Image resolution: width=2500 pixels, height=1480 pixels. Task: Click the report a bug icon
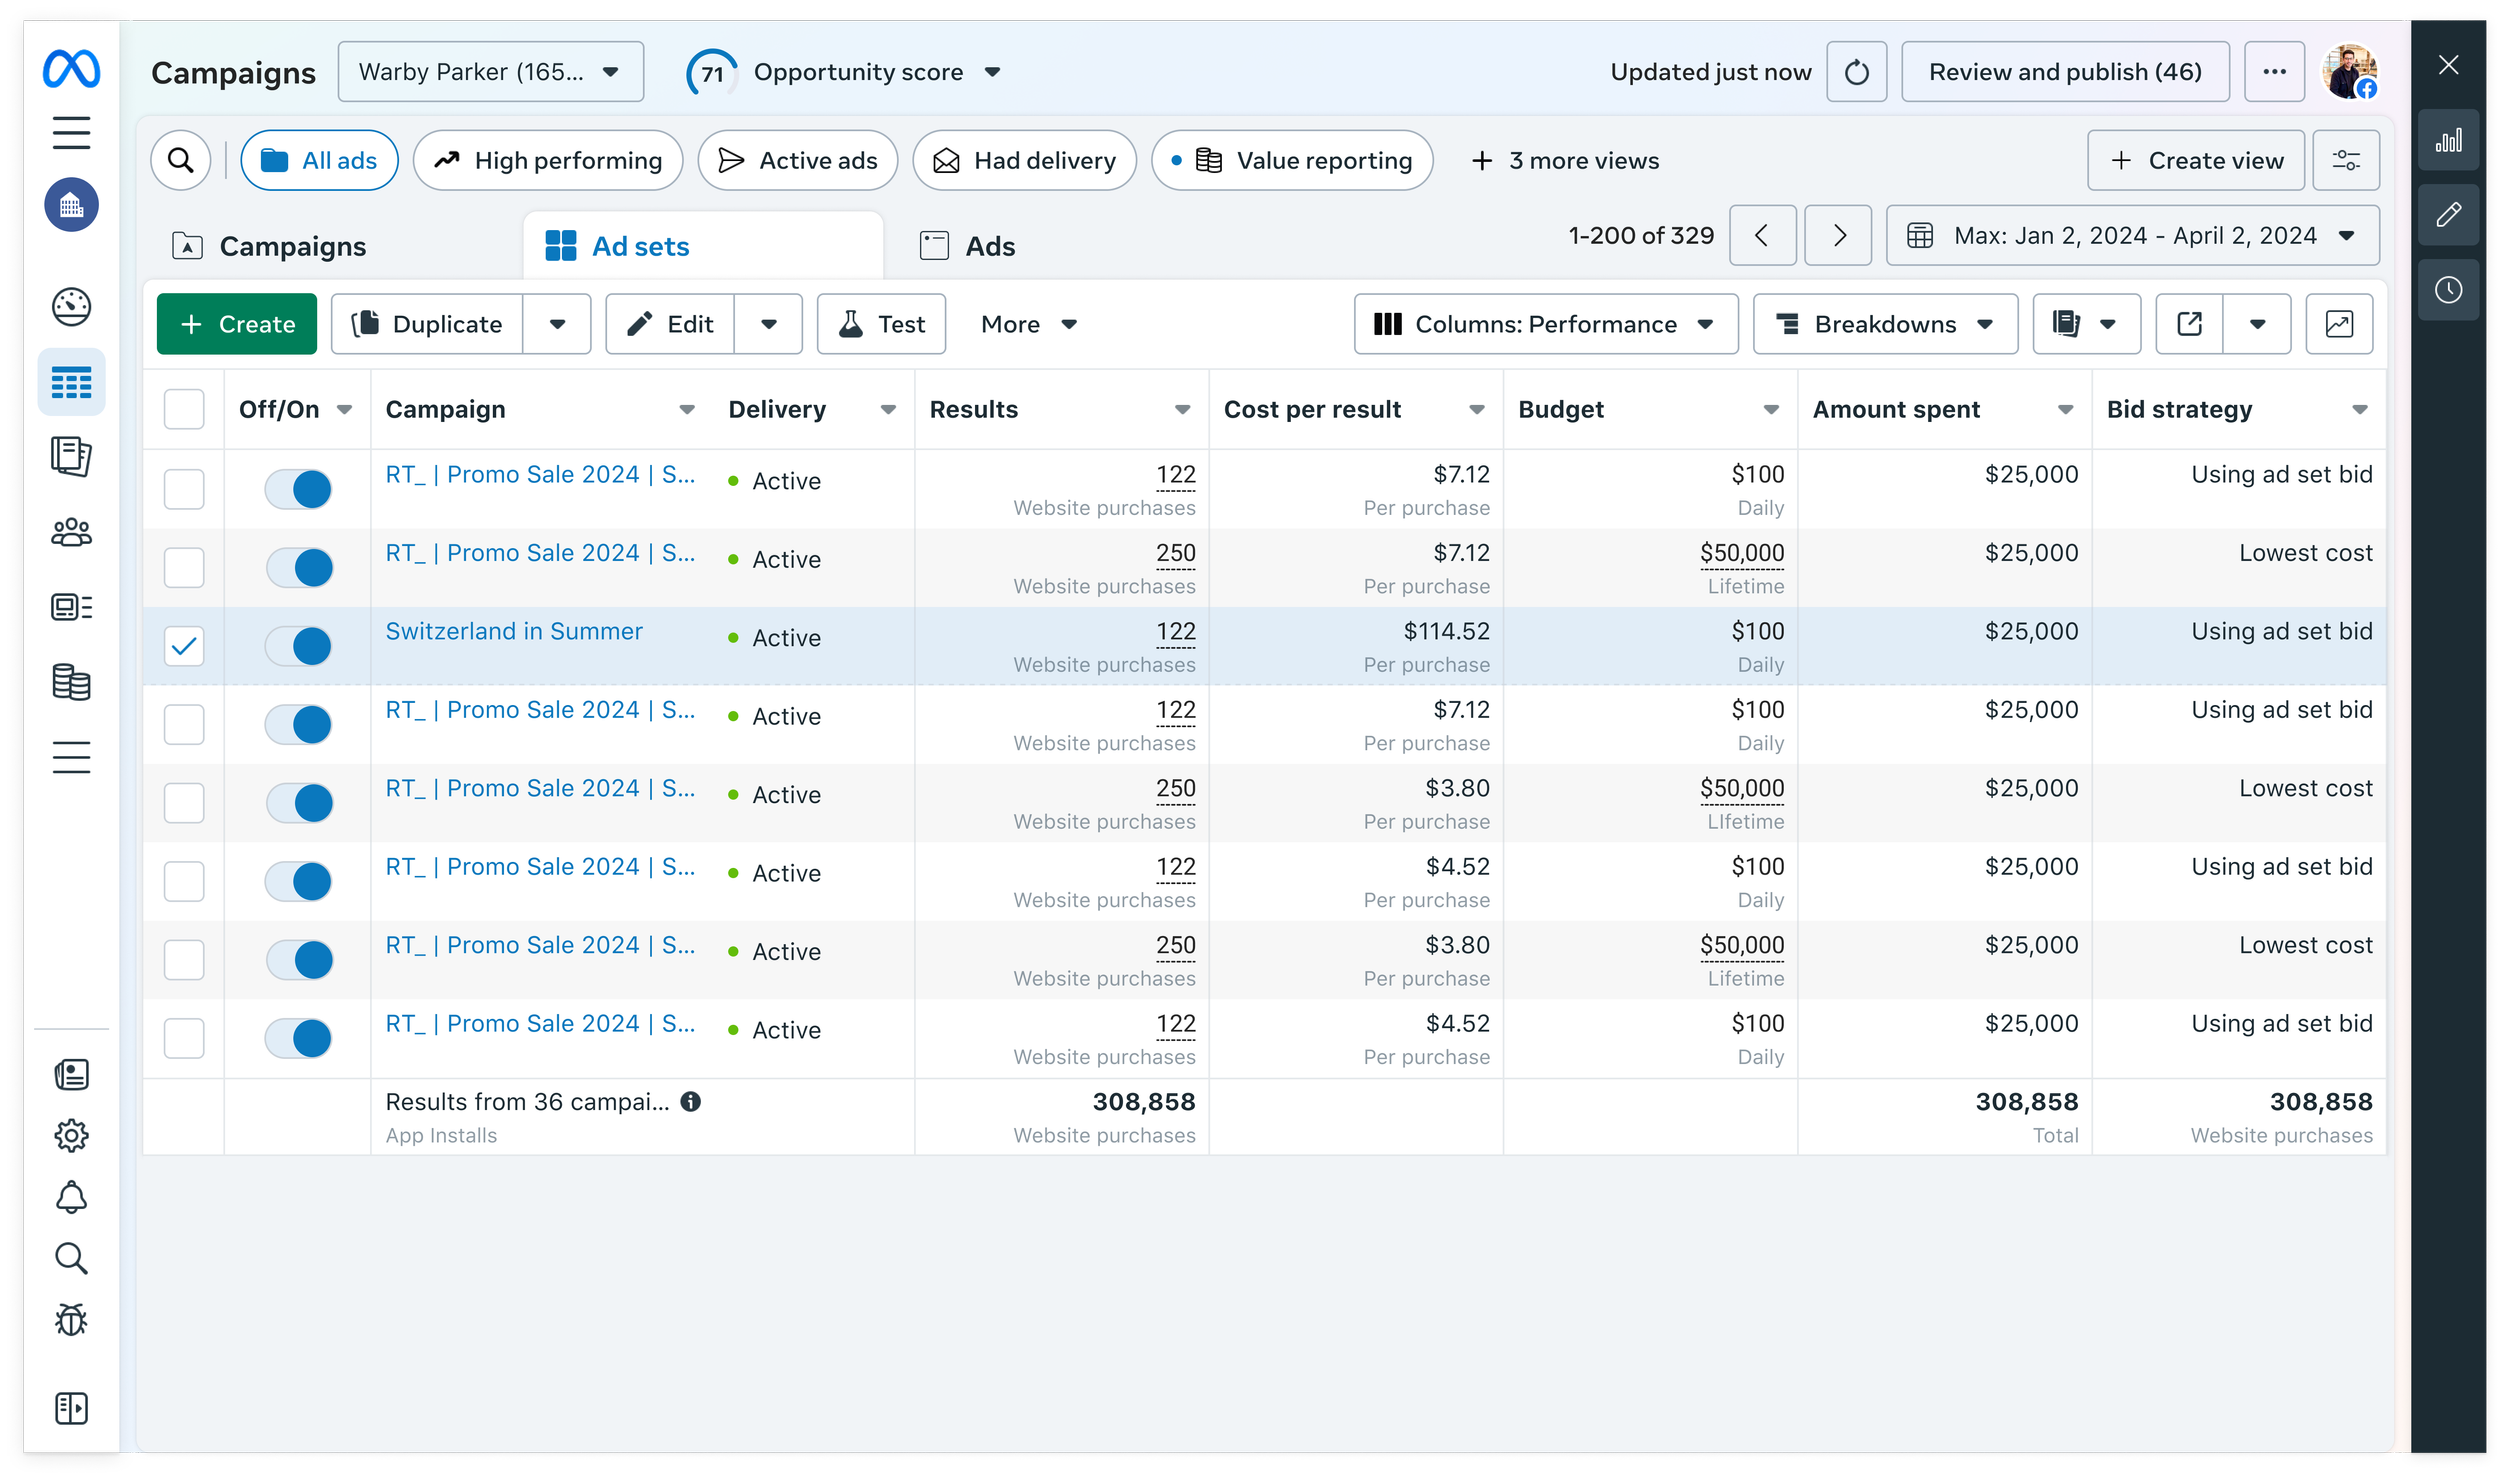pyautogui.click(x=71, y=1320)
